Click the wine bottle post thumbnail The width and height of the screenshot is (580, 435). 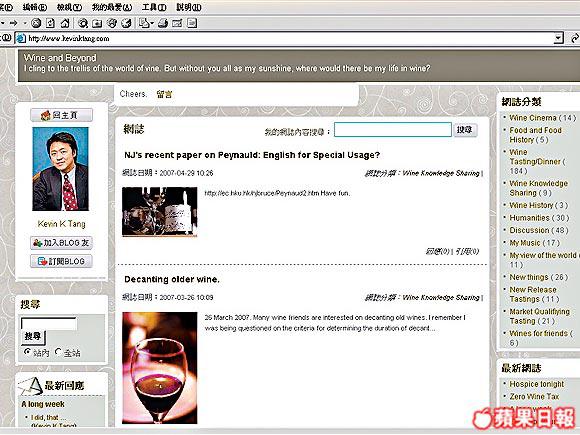[160, 211]
